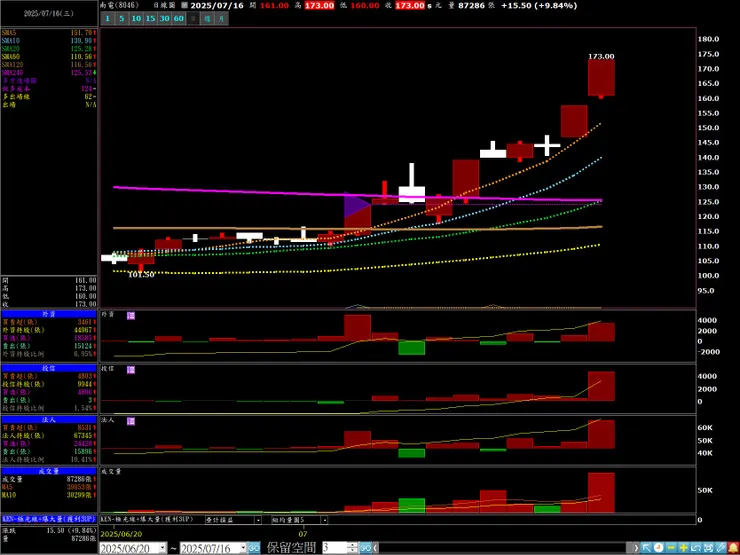Switch chart to monthly (月) timeframe
The width and height of the screenshot is (740, 555).
pos(222,18)
